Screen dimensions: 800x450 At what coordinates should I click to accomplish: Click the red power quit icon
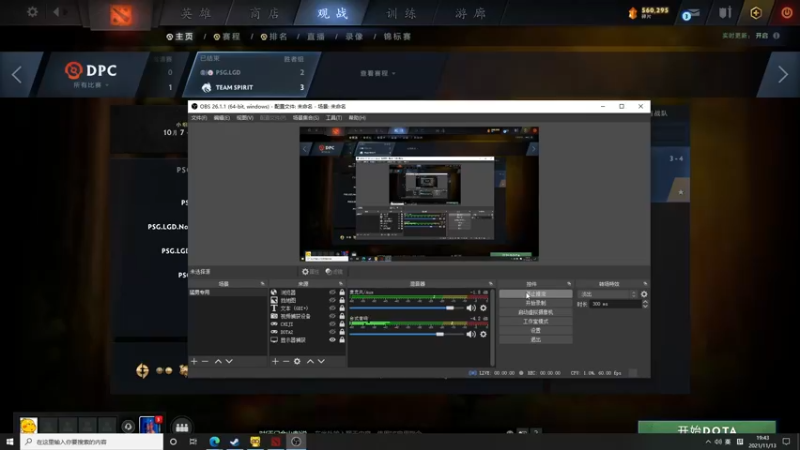point(786,13)
